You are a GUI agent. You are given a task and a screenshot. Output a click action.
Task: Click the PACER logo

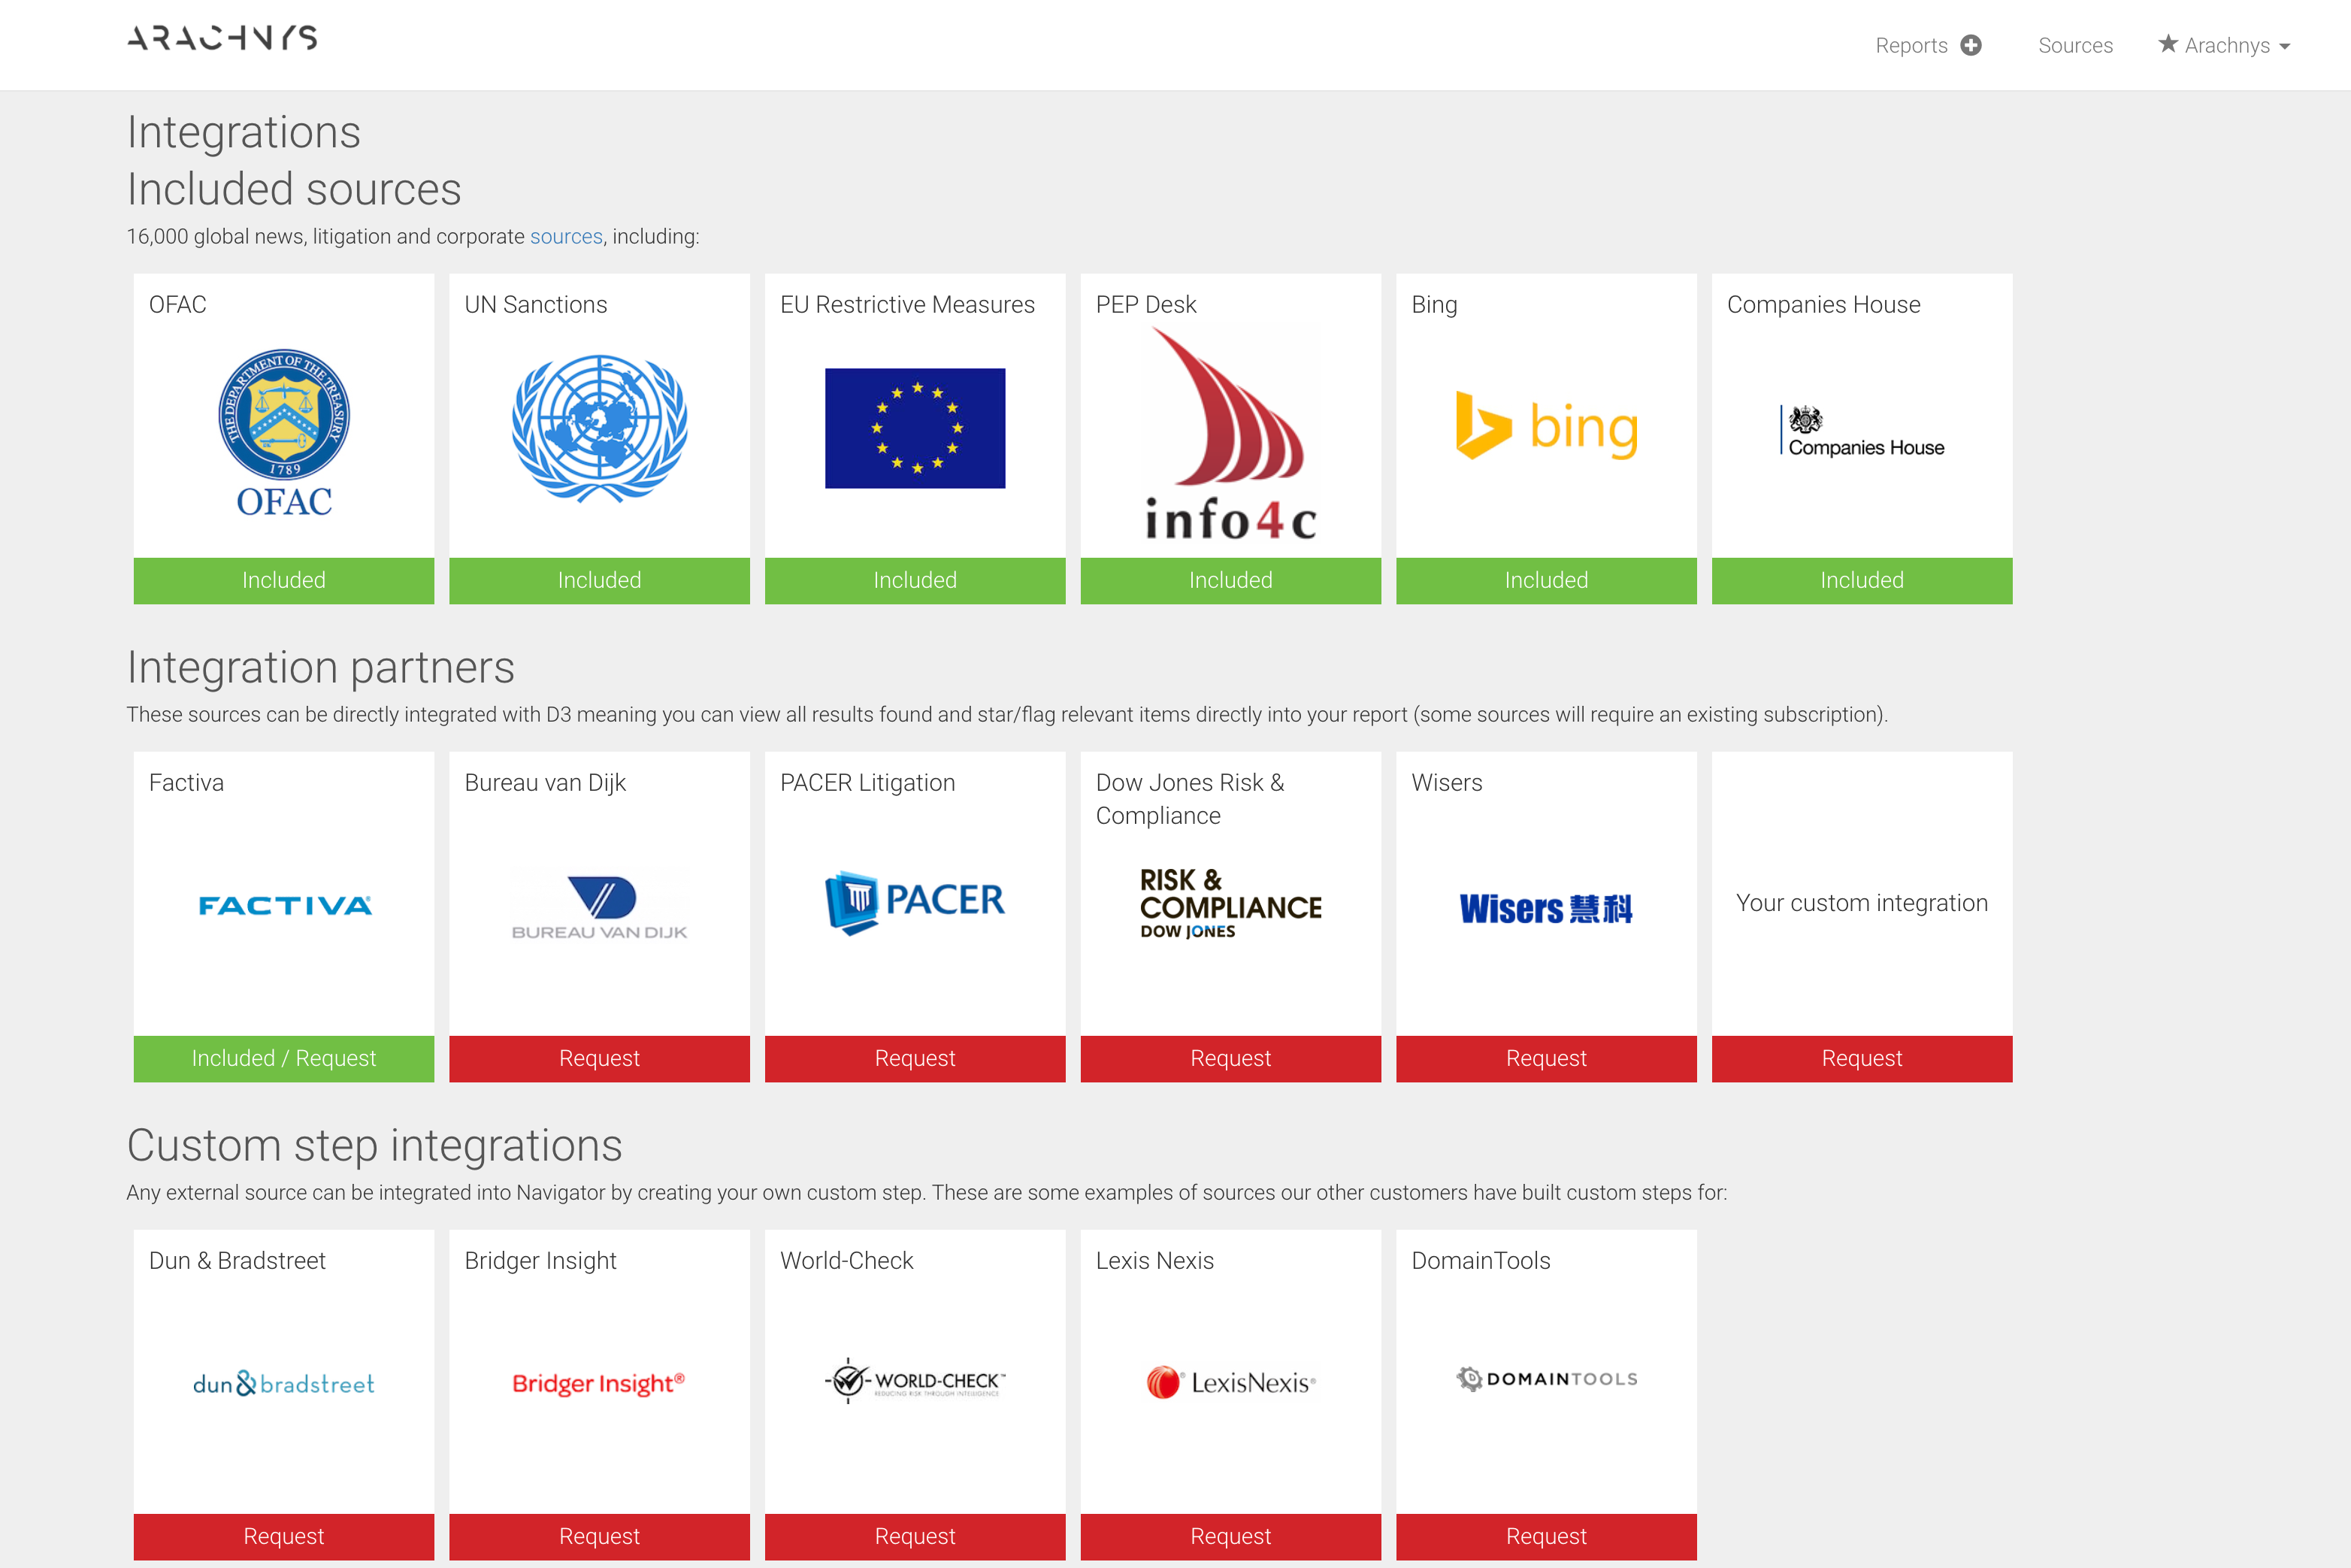(914, 901)
